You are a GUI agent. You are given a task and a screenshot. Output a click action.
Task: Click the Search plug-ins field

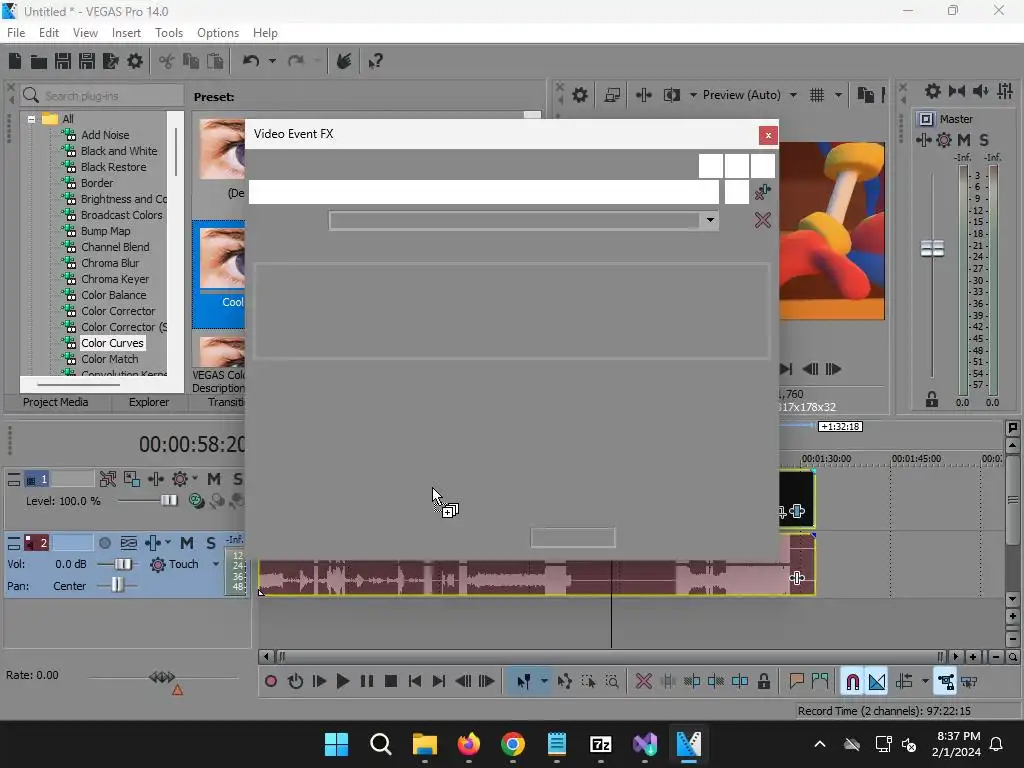coord(102,96)
